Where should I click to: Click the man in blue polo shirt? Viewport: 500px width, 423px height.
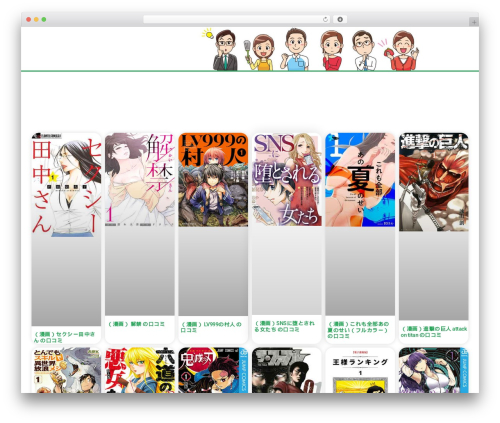point(295,50)
